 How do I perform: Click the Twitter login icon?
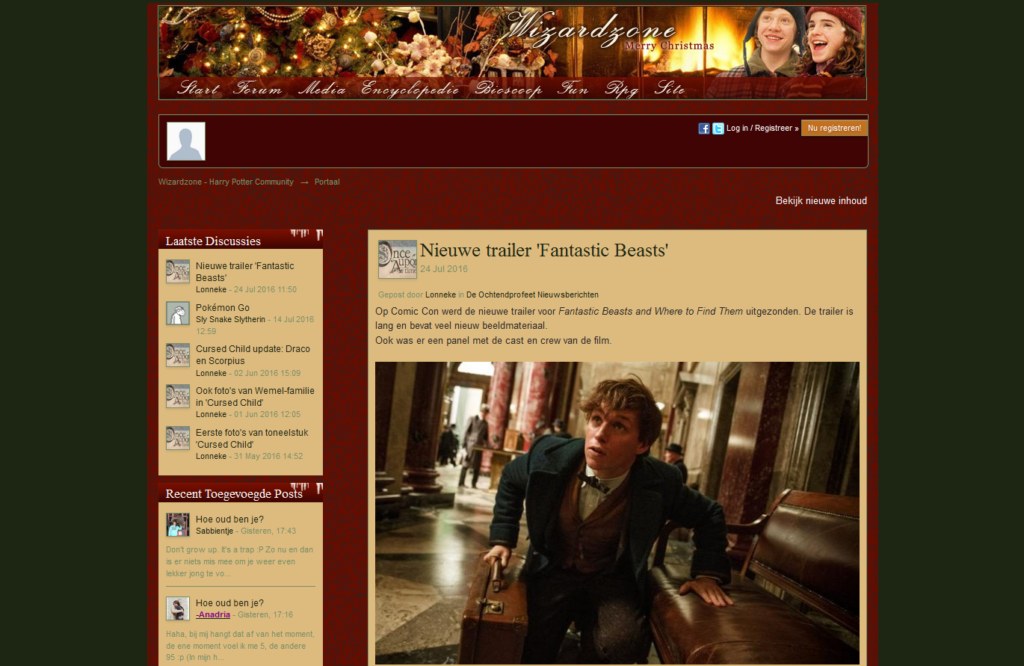718,128
